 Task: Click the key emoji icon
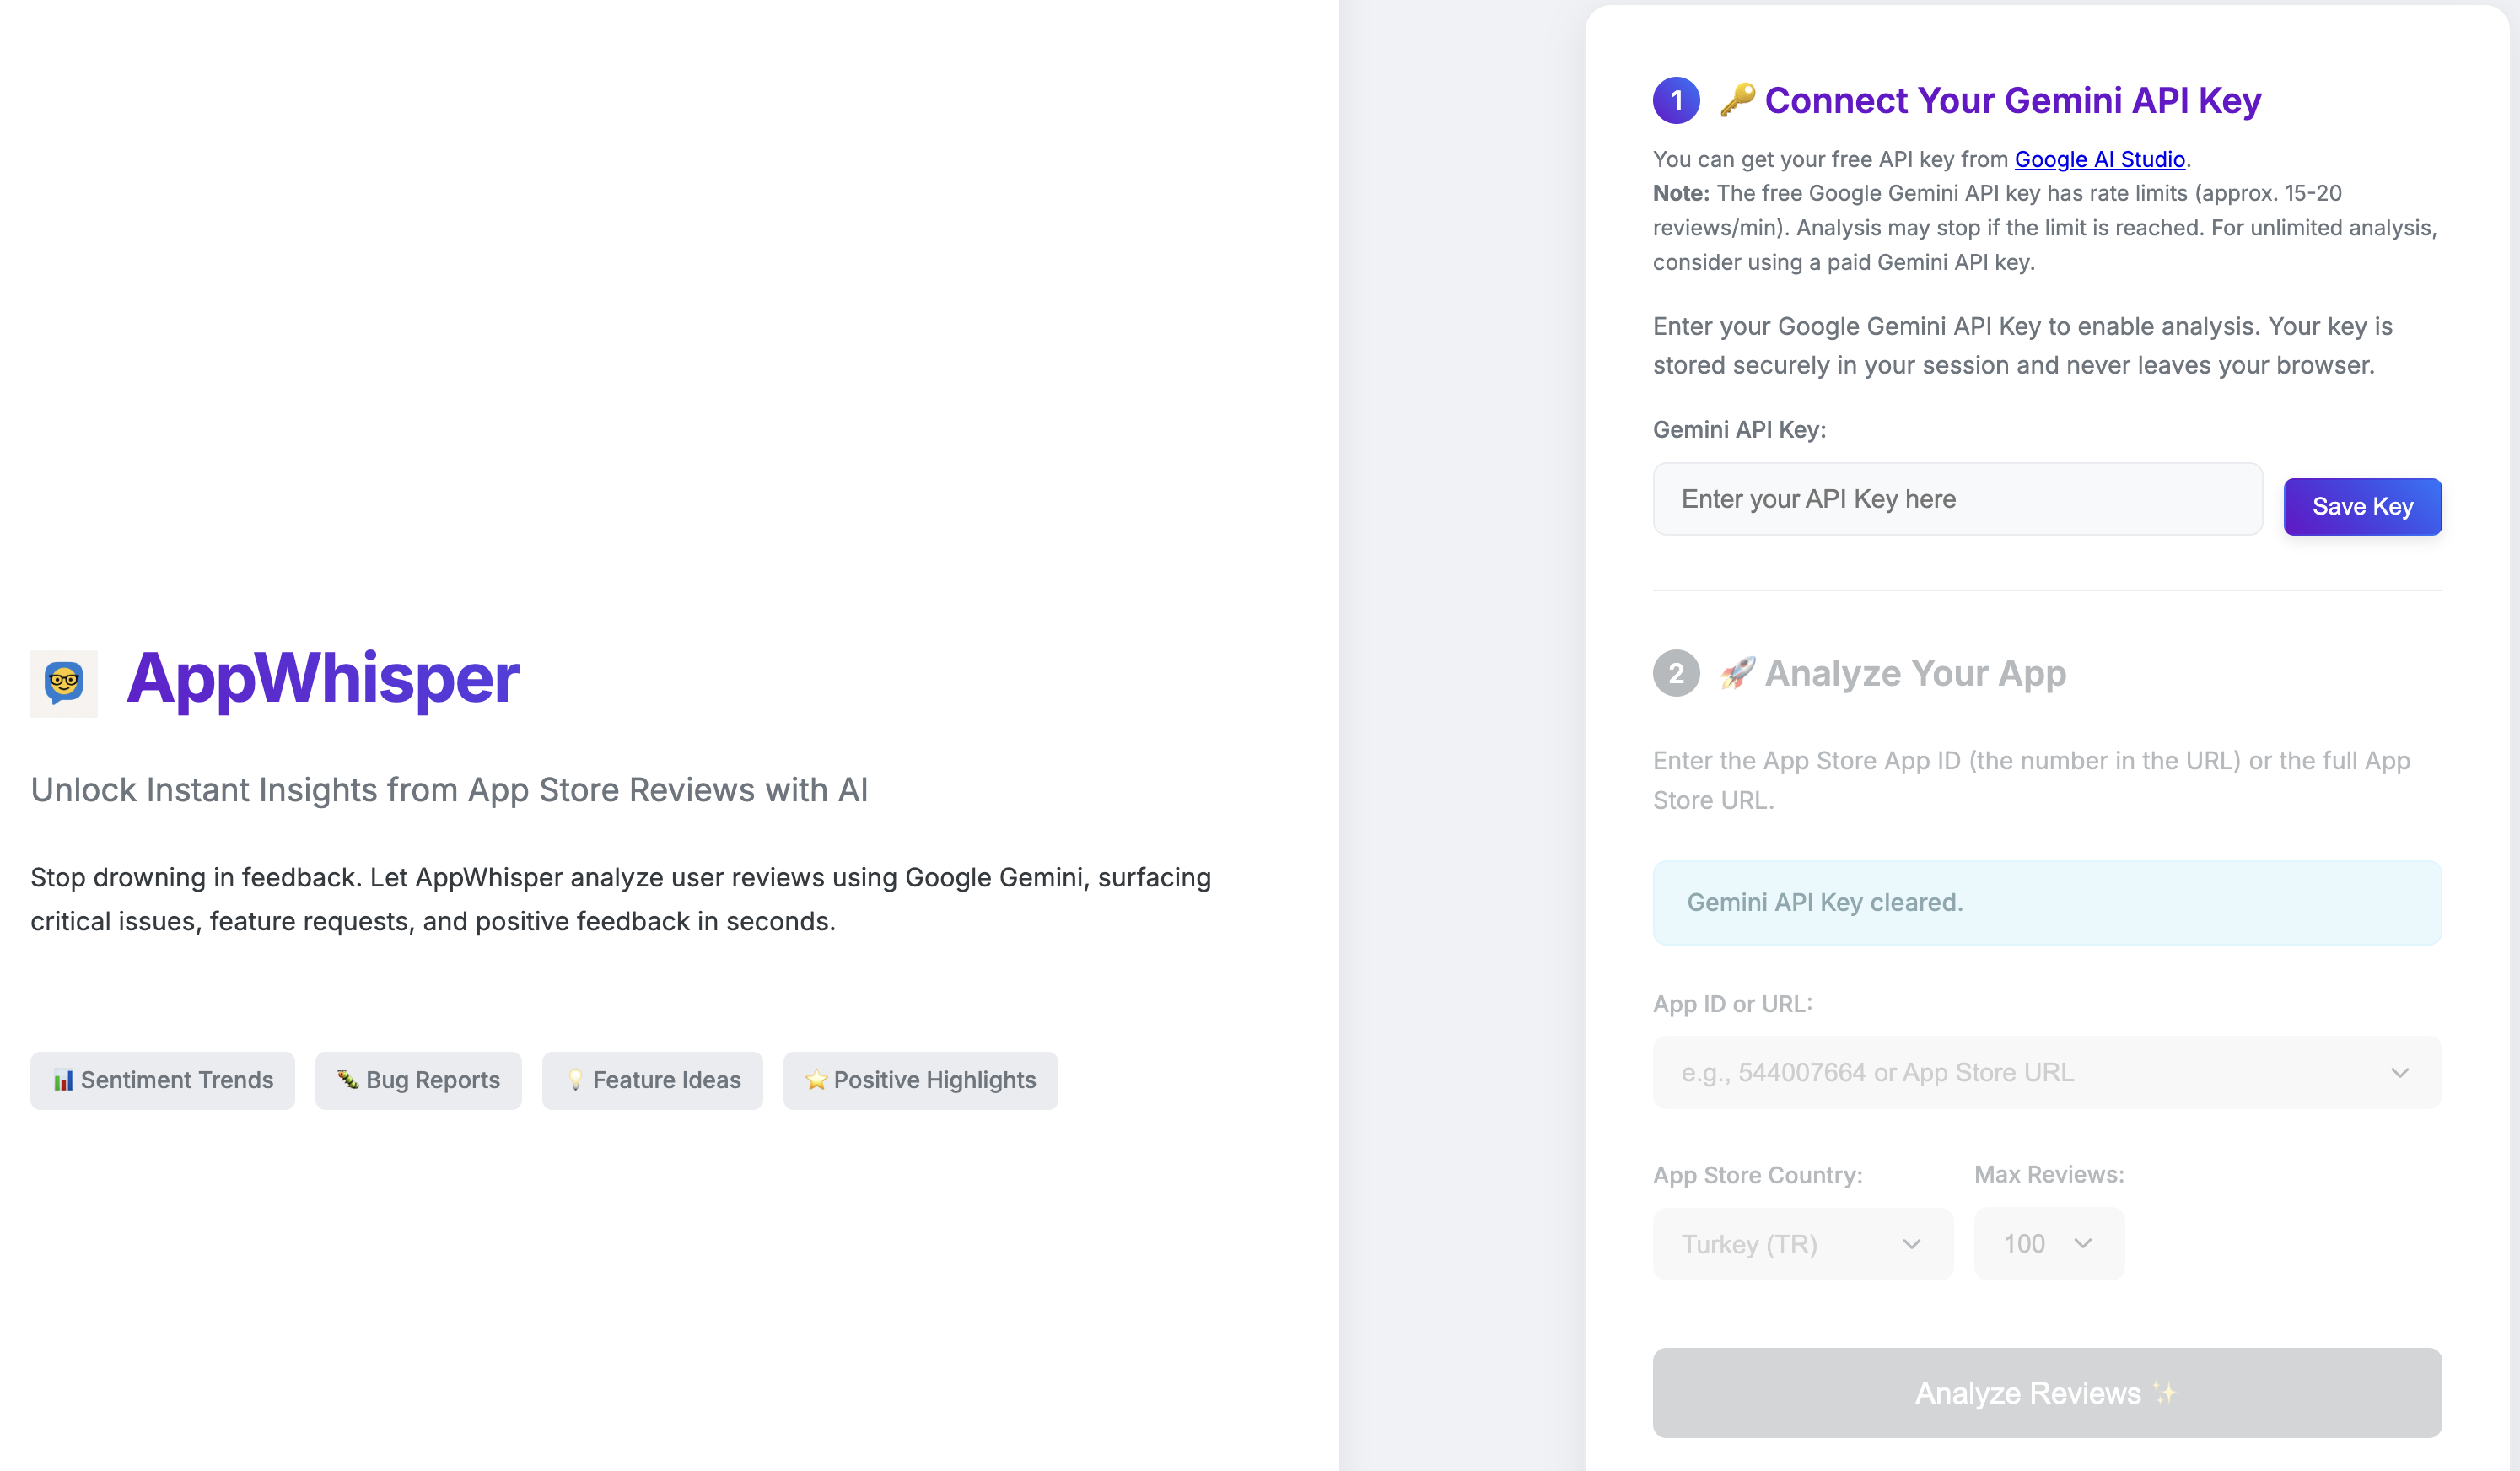pyautogui.click(x=1737, y=100)
